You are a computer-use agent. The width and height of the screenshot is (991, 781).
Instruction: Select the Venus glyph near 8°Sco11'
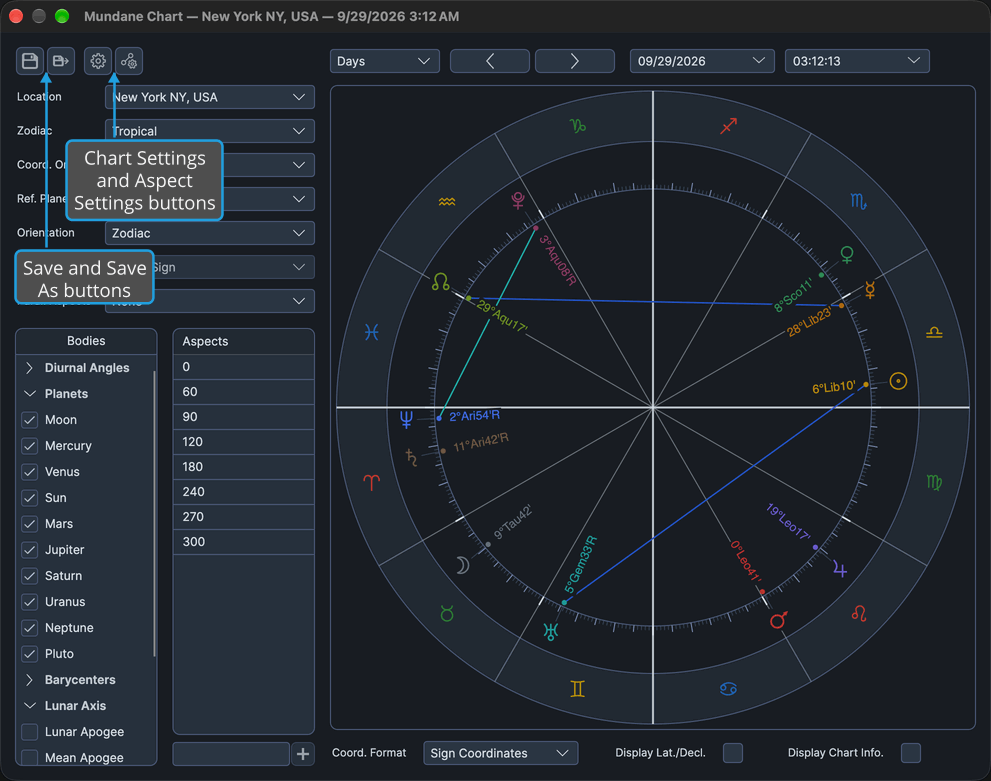[x=847, y=255]
